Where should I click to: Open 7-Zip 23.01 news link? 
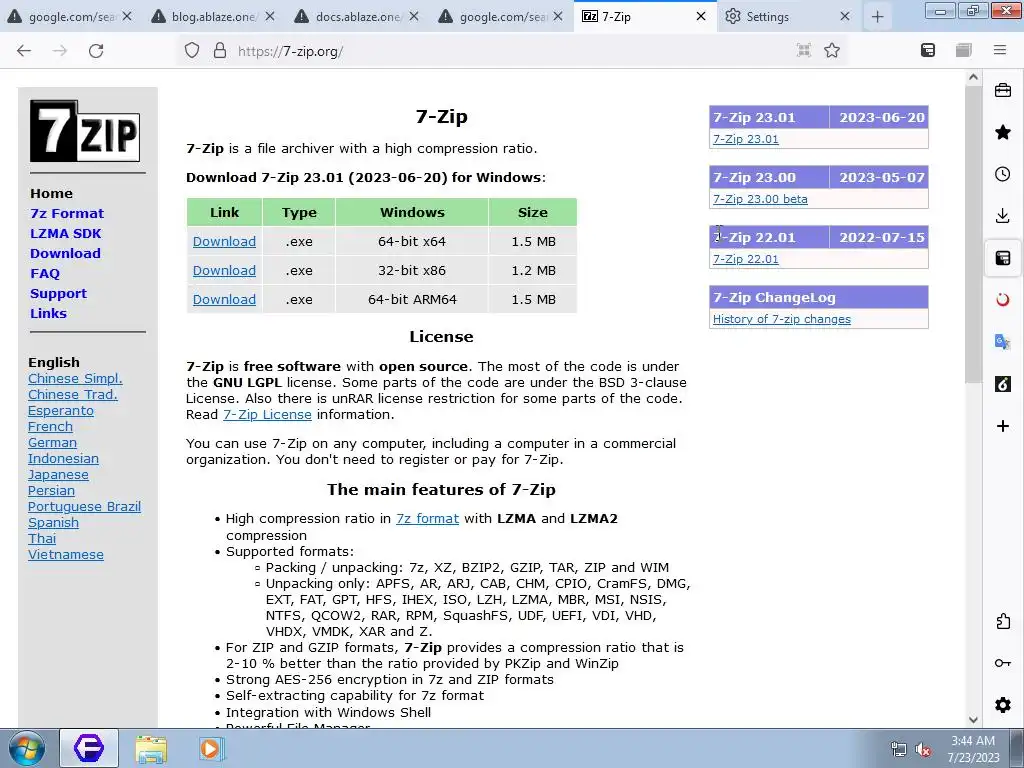(x=745, y=139)
